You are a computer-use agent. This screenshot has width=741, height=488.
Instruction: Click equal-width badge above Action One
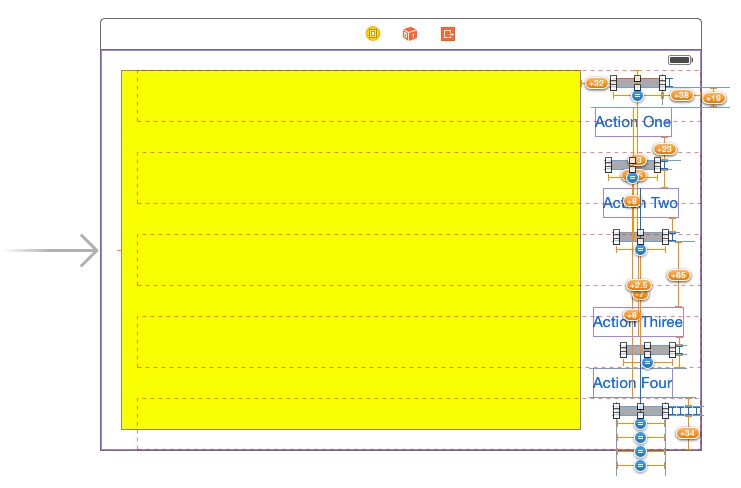coord(637,95)
